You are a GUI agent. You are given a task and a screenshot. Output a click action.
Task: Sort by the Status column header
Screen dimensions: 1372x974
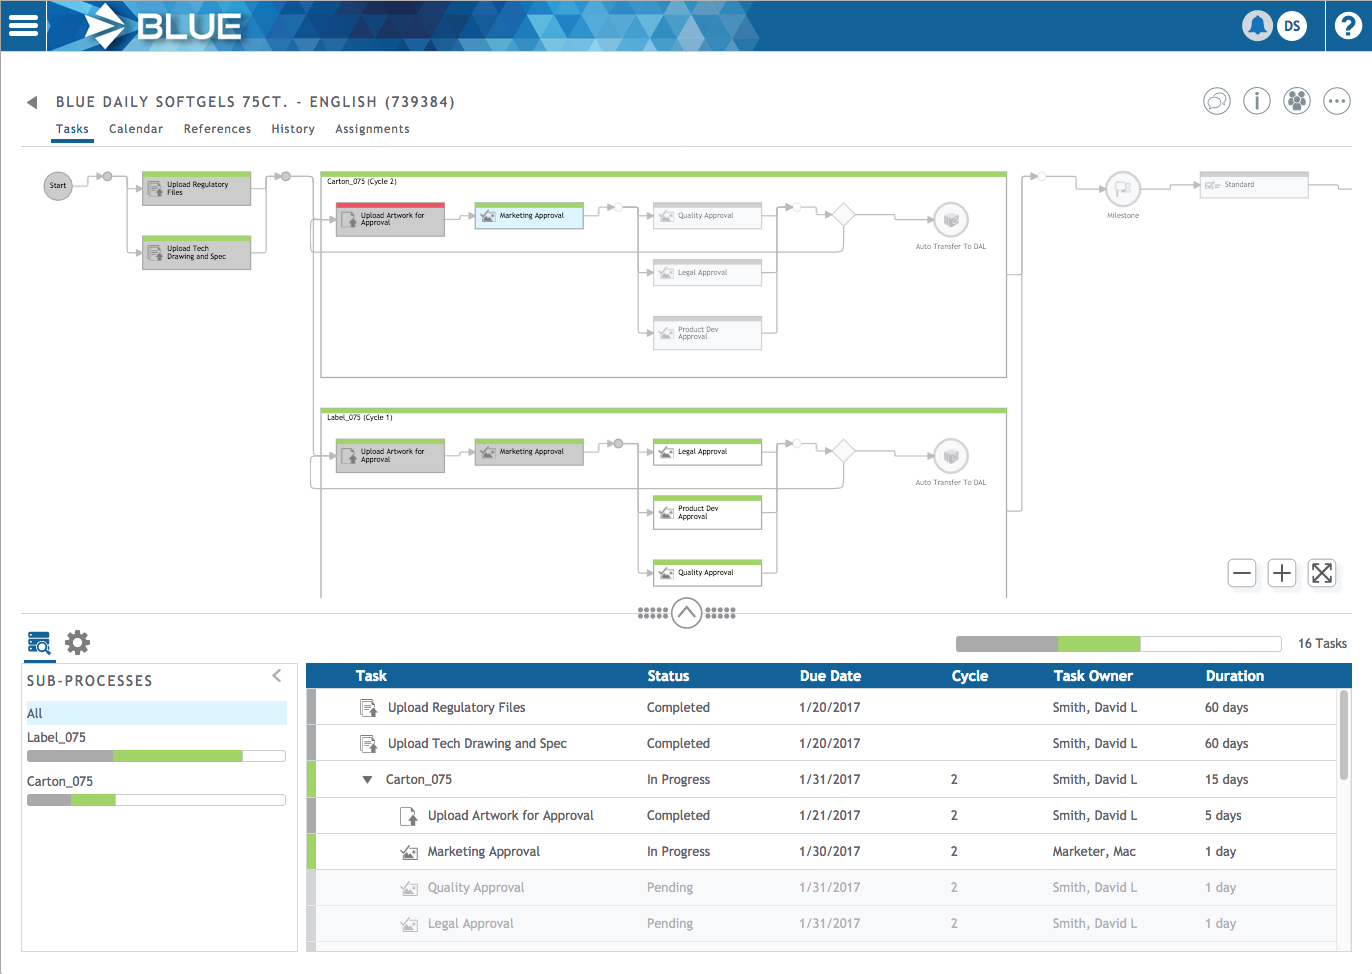[668, 676]
